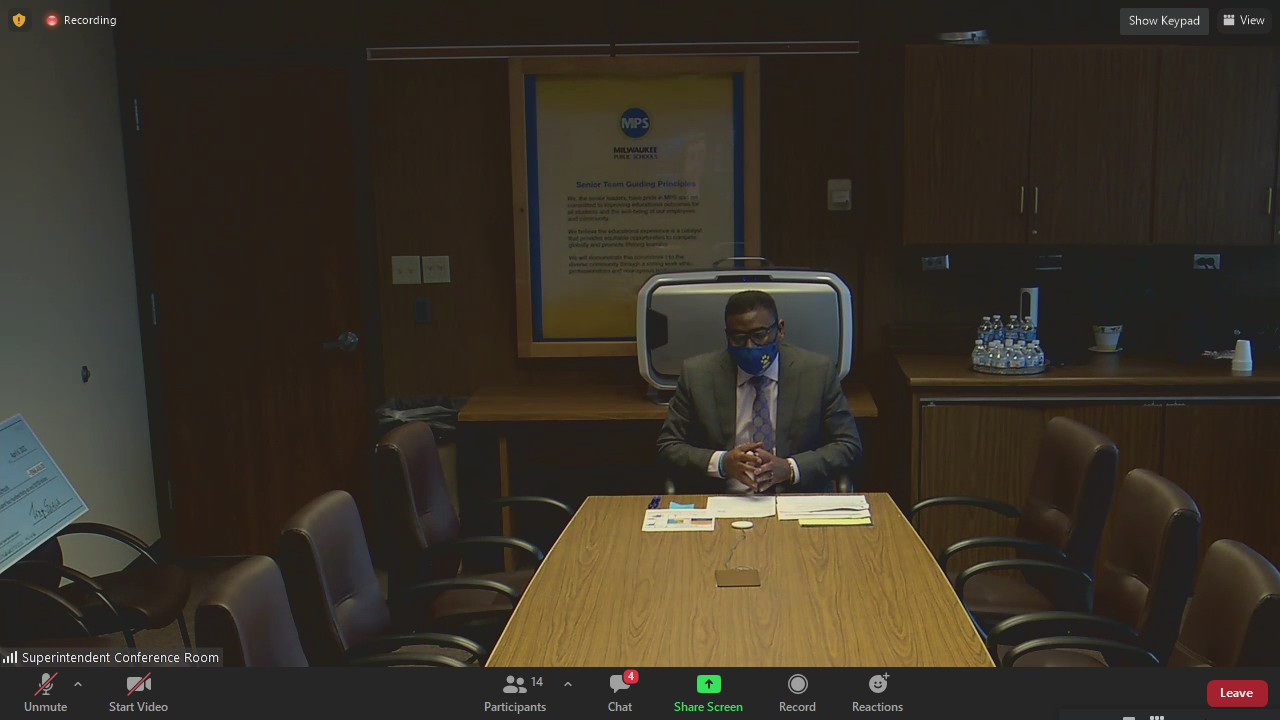
Task: Open the Participants panel
Action: click(515, 693)
